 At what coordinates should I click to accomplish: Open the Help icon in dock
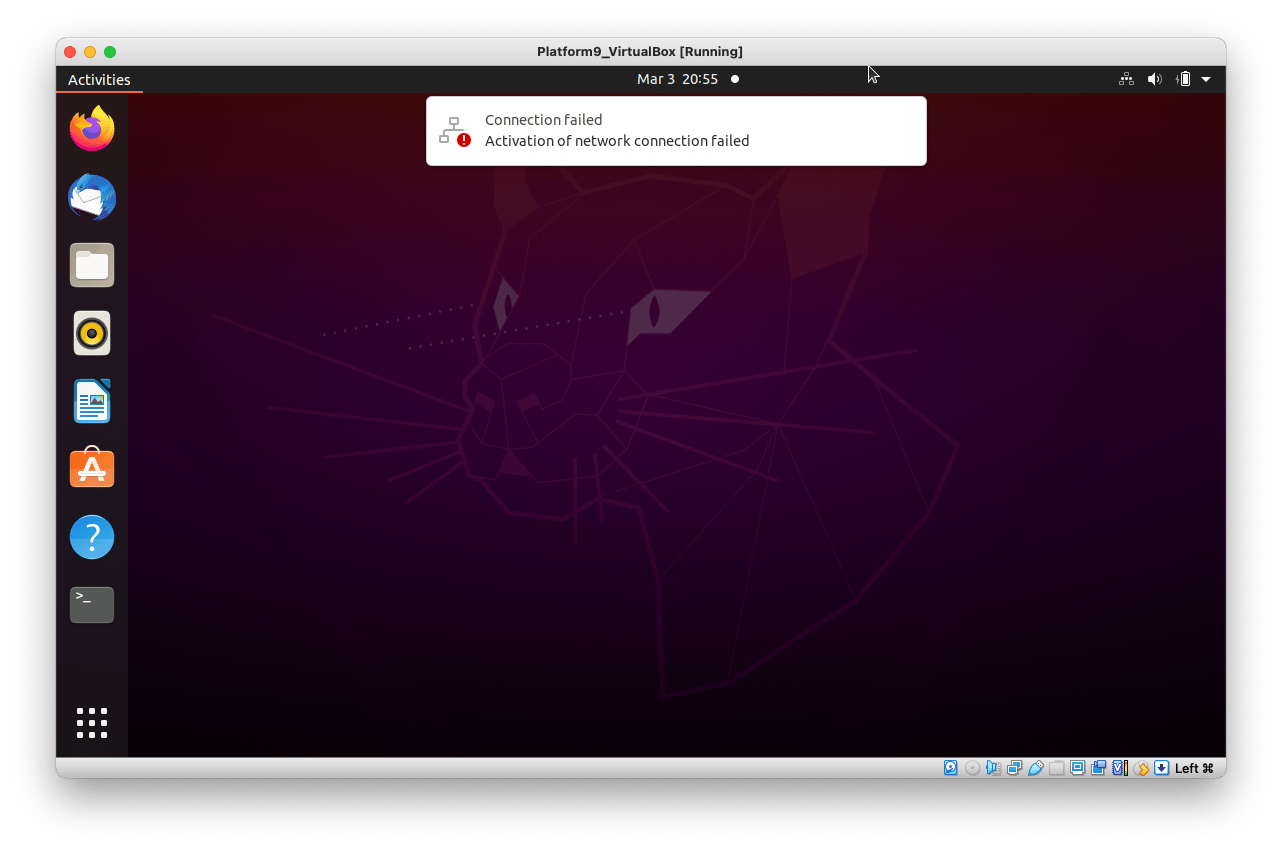point(92,537)
